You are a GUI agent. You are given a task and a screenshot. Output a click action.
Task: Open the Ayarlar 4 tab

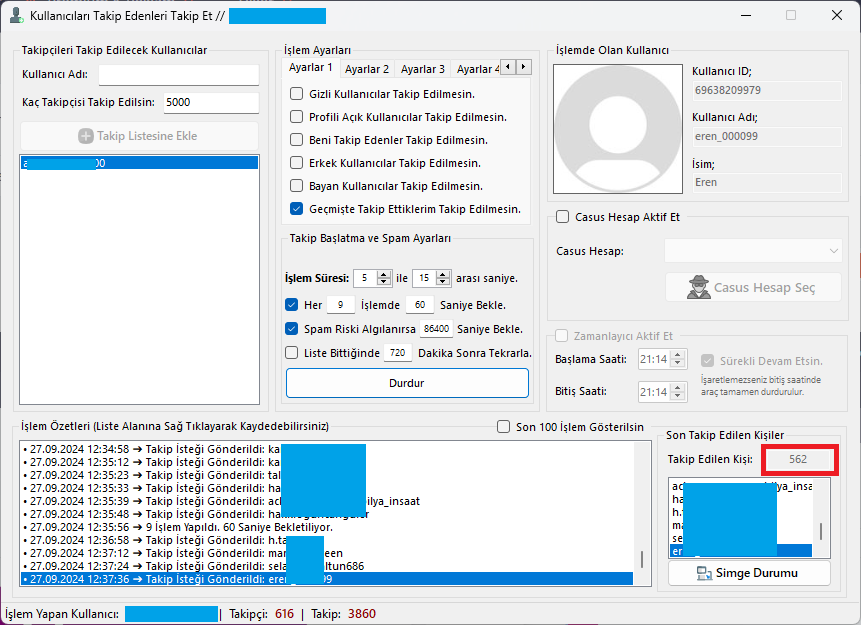coord(476,69)
